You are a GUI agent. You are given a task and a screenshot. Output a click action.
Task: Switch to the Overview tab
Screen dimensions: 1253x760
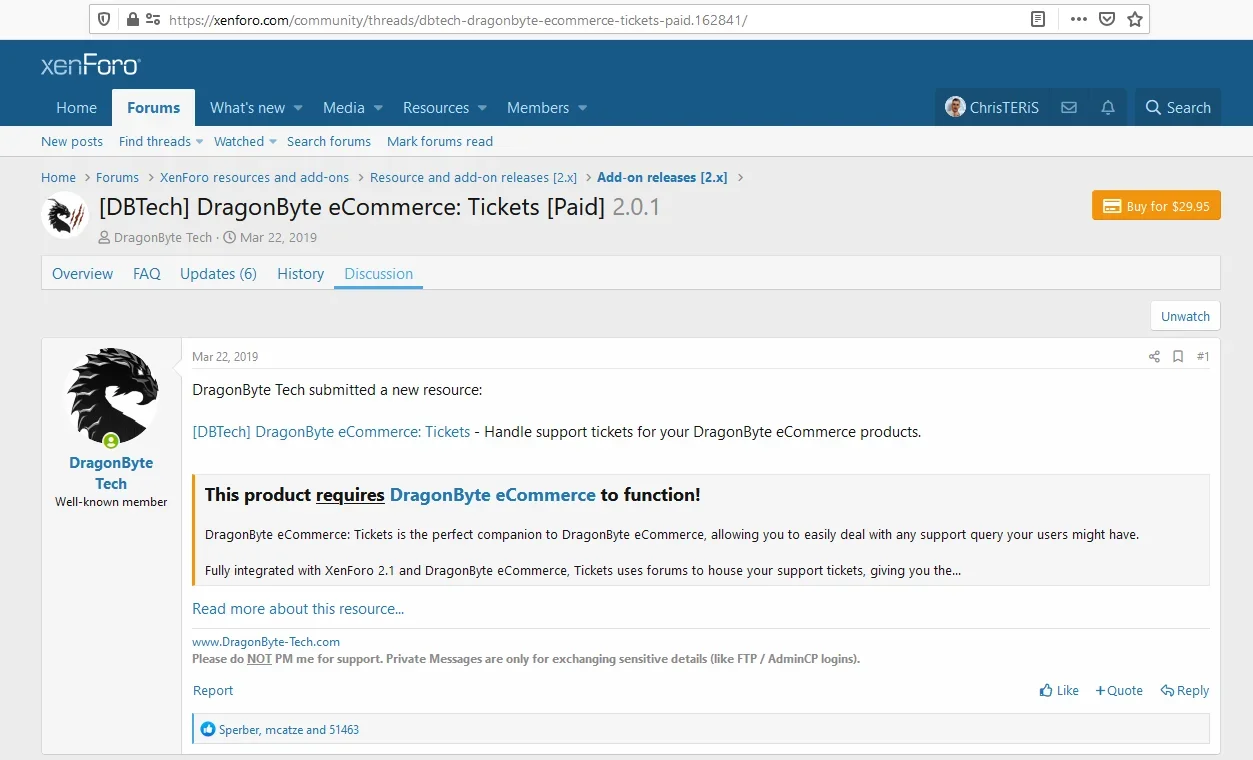tap(82, 273)
